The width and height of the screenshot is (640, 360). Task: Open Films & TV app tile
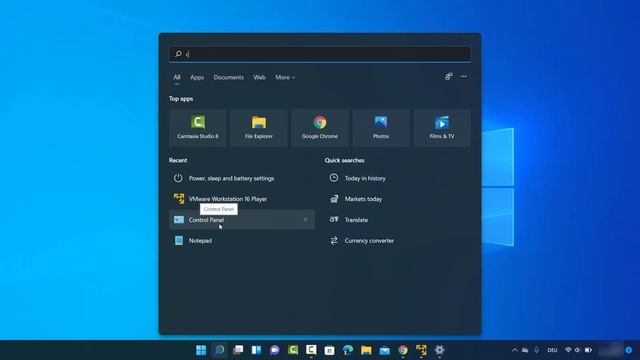(x=442, y=128)
